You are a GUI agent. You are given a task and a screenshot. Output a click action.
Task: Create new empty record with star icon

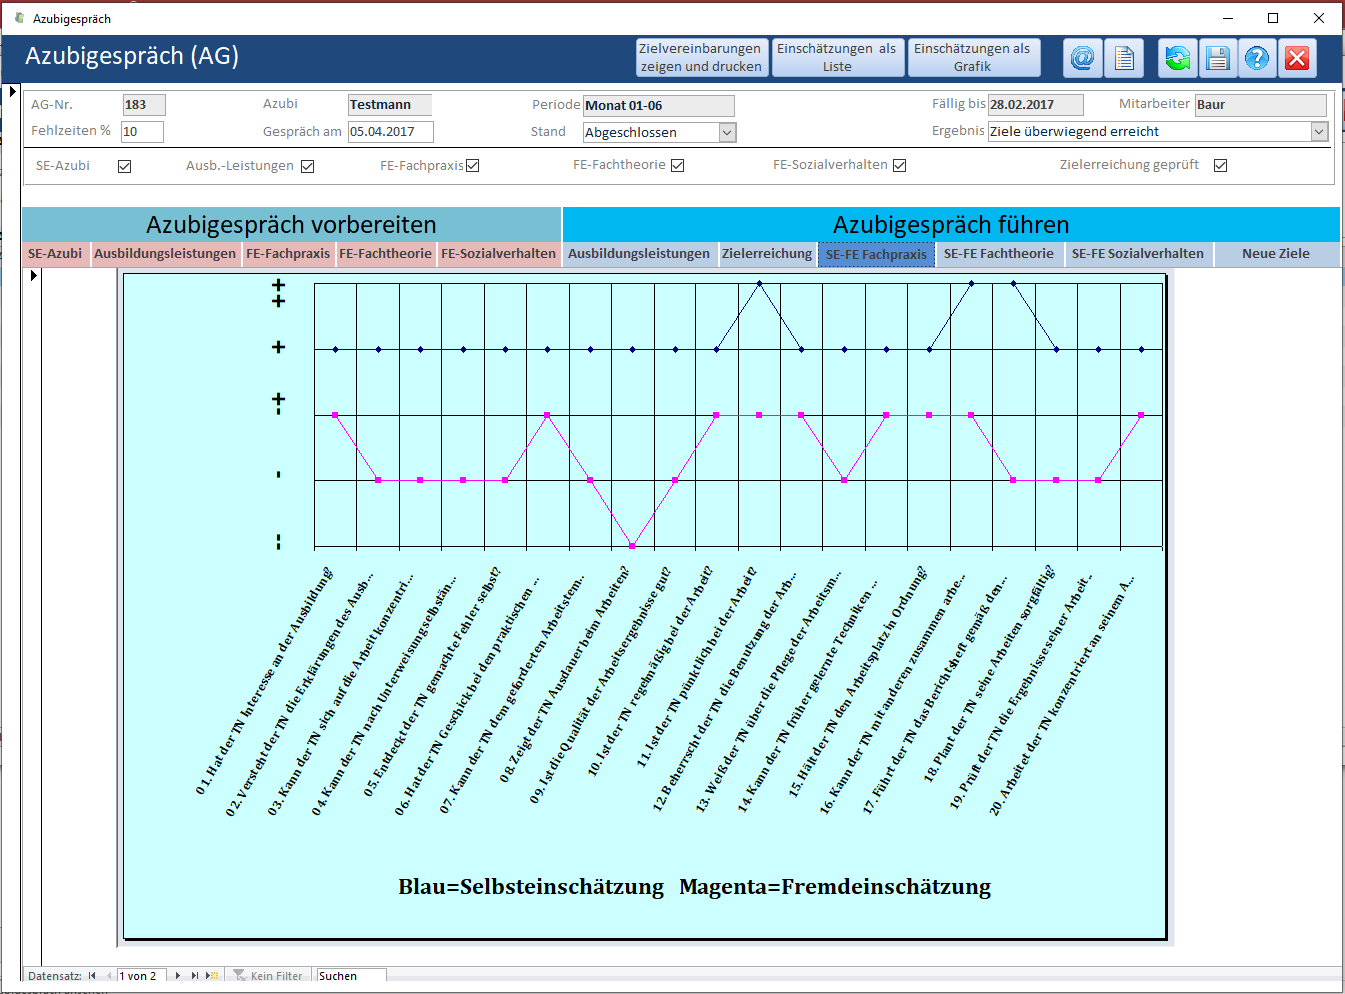click(212, 976)
